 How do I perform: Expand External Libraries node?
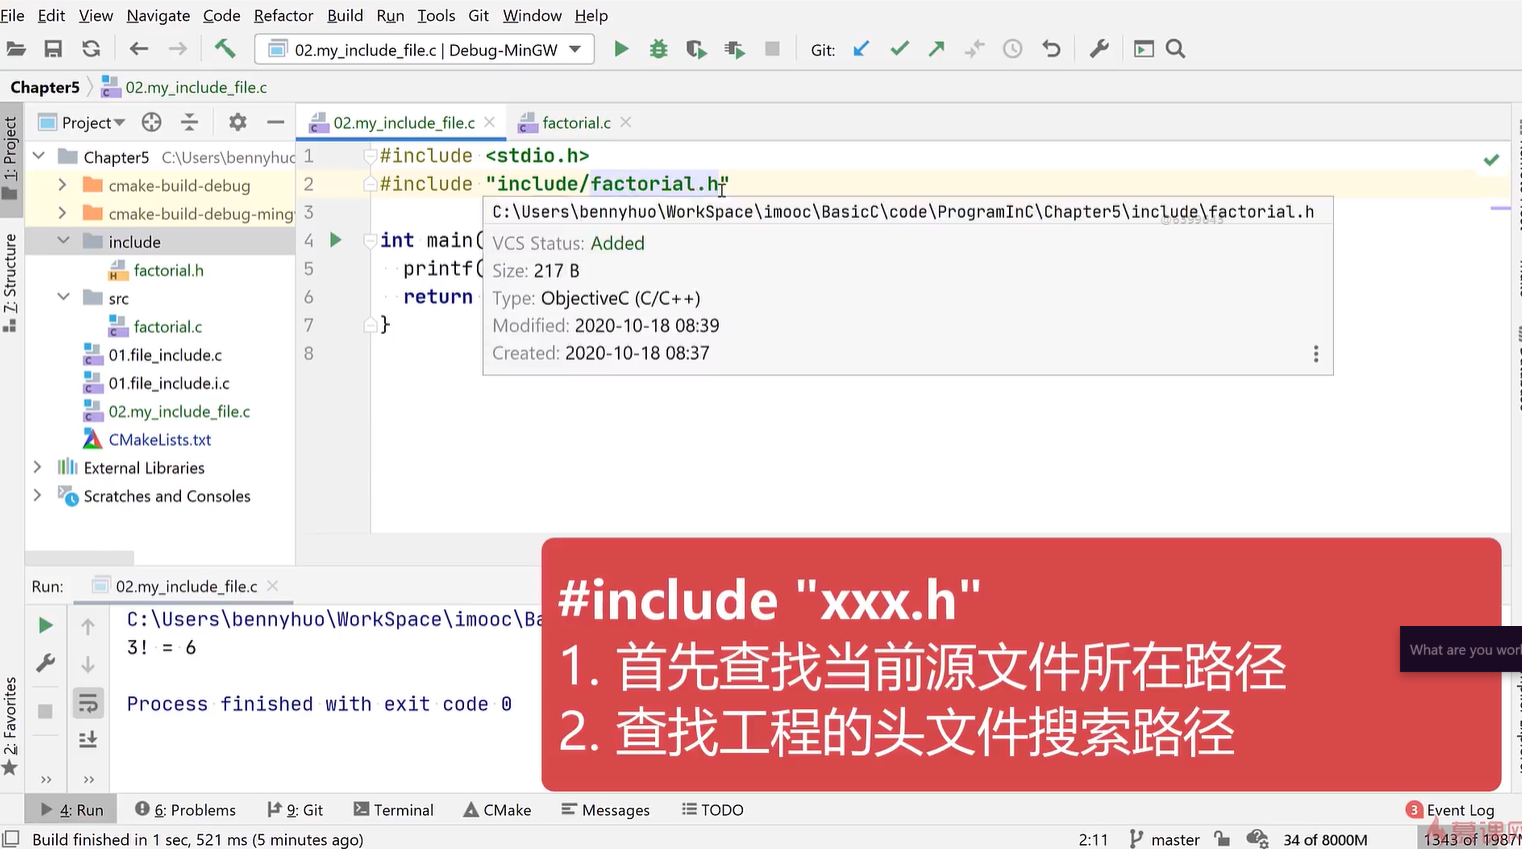pos(38,467)
